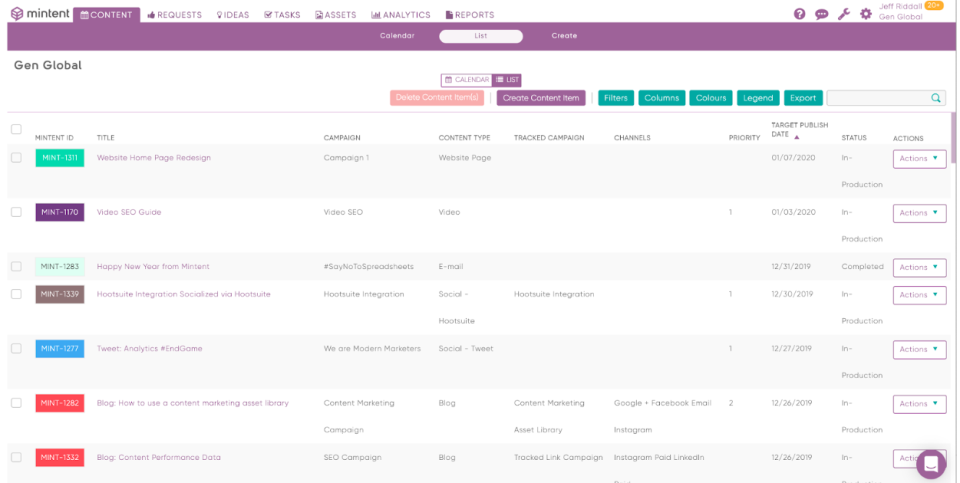Click the Create Content Item button
Image resolution: width=960 pixels, height=483 pixels.
pos(541,98)
